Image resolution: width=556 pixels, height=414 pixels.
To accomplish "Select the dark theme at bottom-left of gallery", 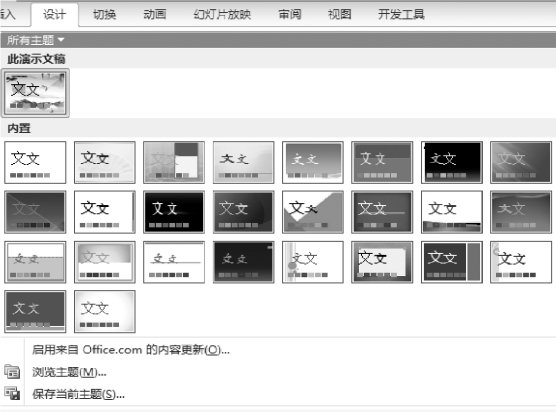I will pyautogui.click(x=35, y=312).
